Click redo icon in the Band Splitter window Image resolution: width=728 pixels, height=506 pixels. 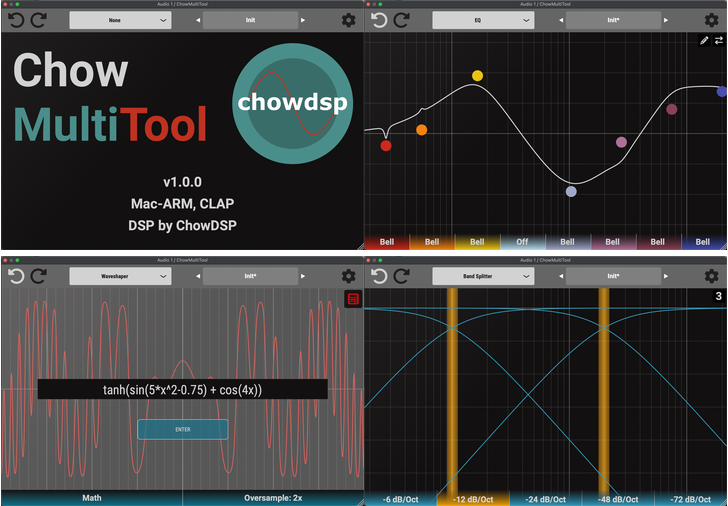(x=402, y=276)
